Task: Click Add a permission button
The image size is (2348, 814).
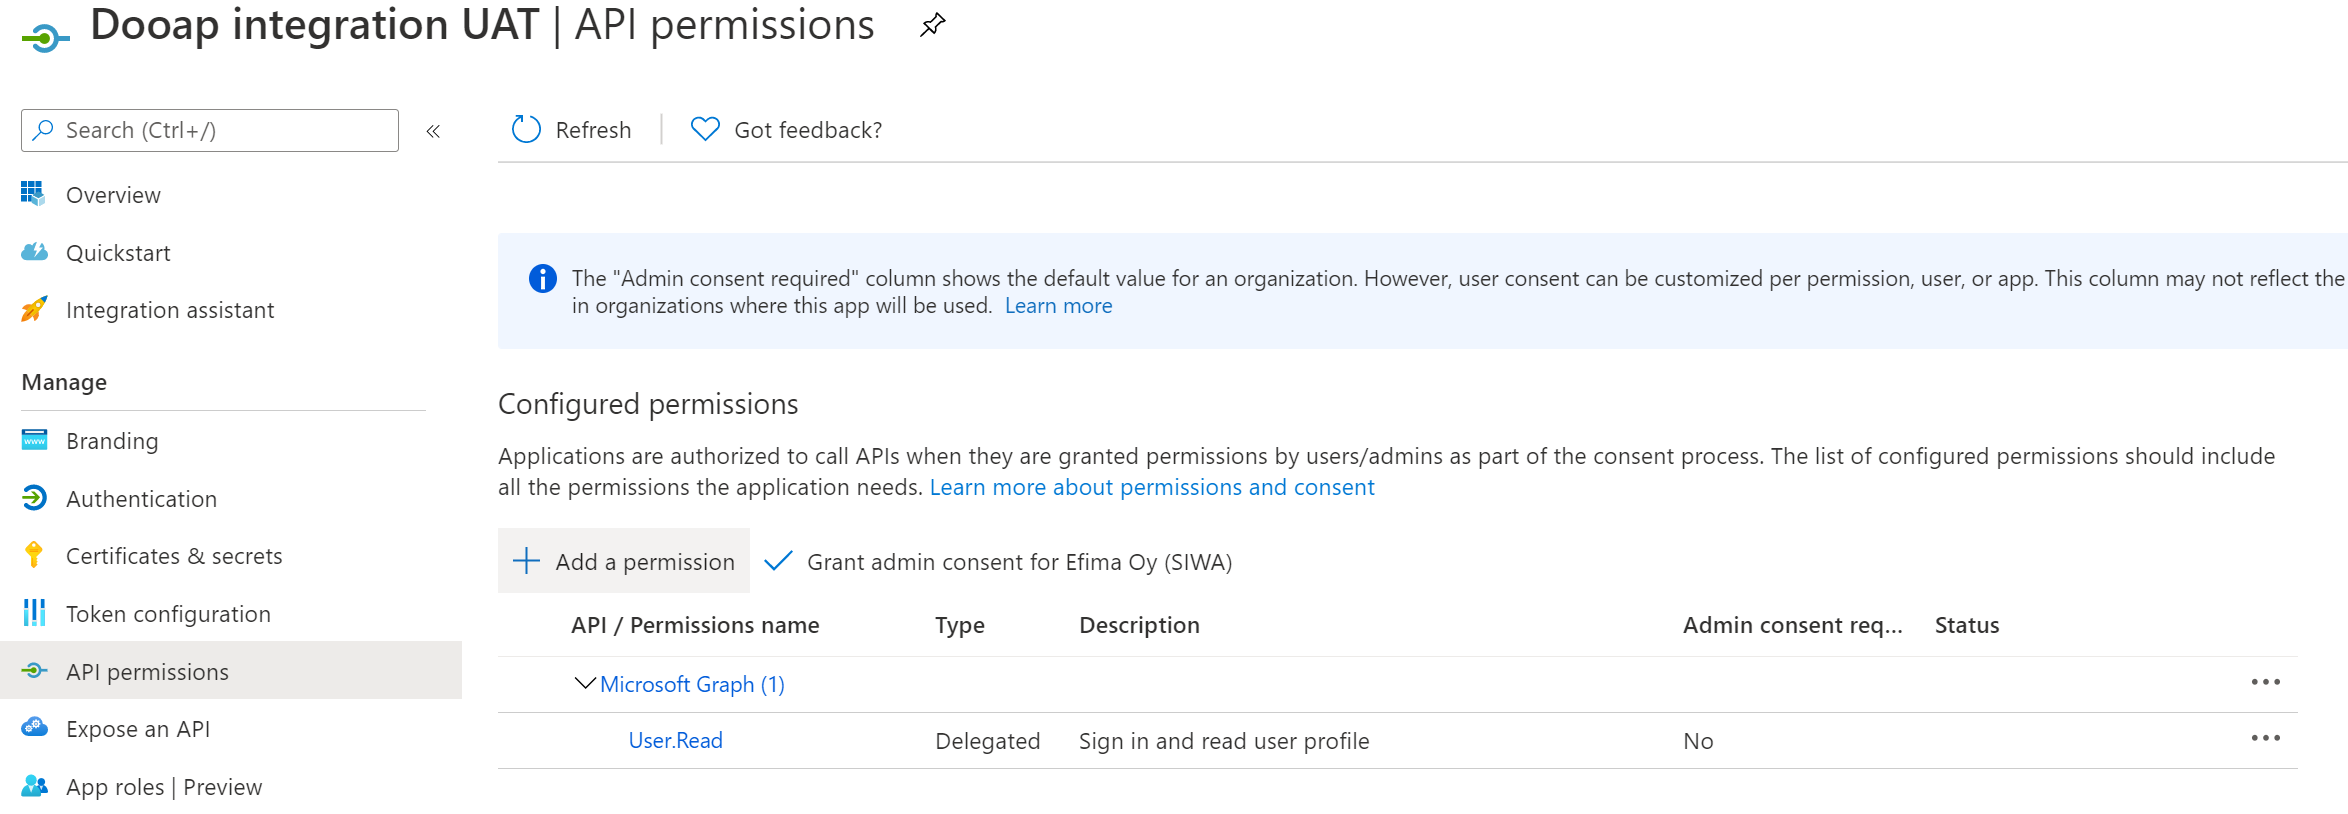Action: (624, 561)
